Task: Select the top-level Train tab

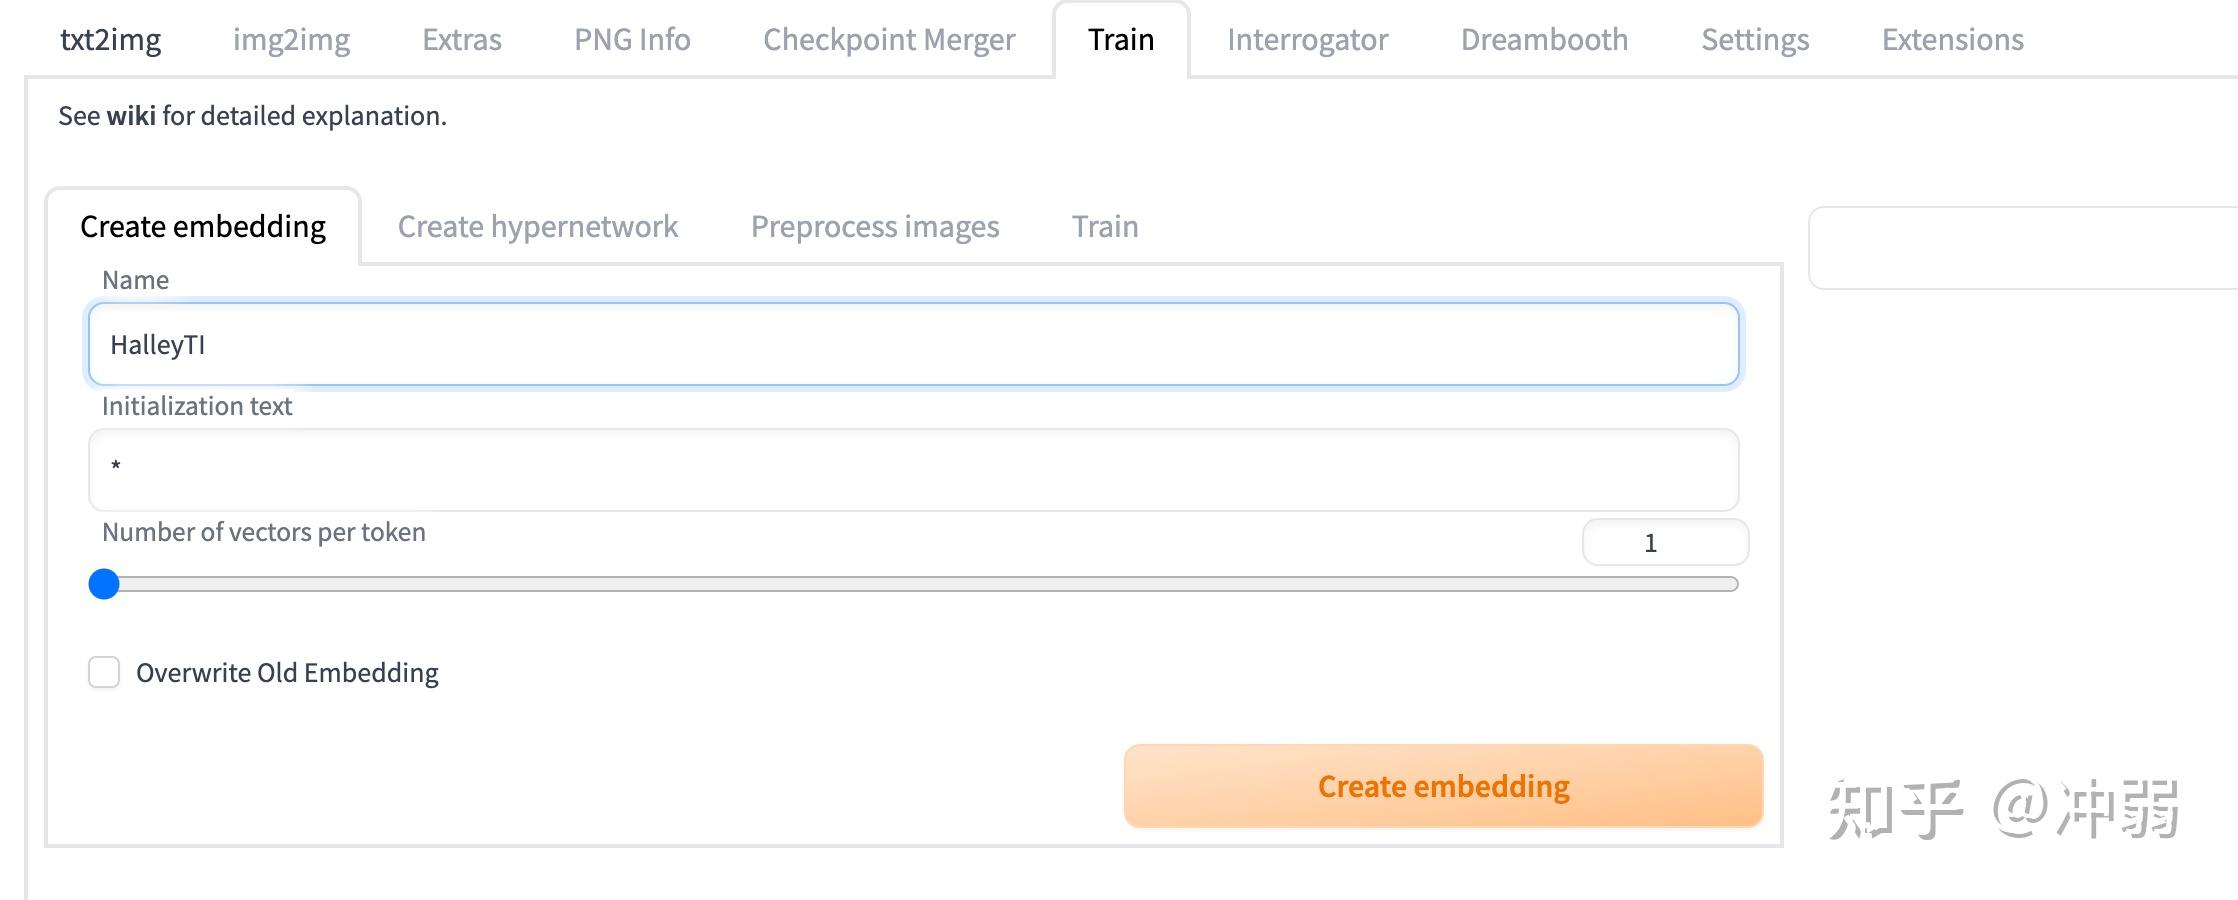Action: click(1121, 40)
